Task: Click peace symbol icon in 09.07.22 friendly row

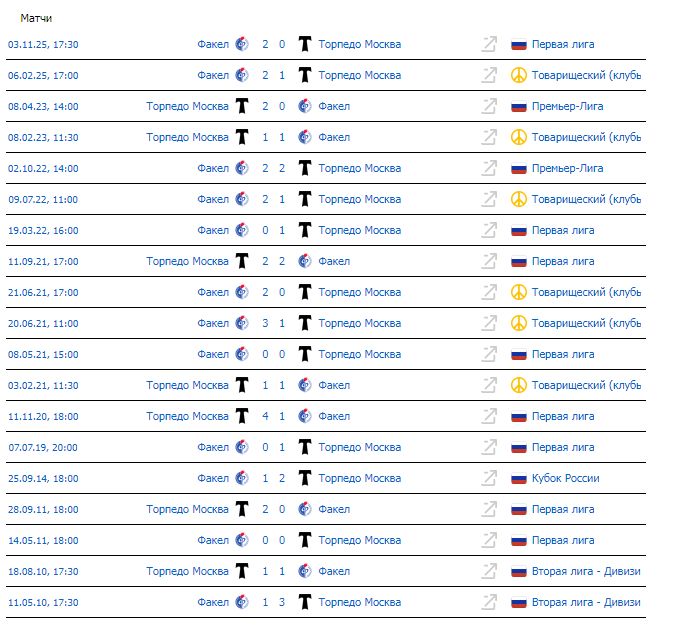Action: point(518,199)
